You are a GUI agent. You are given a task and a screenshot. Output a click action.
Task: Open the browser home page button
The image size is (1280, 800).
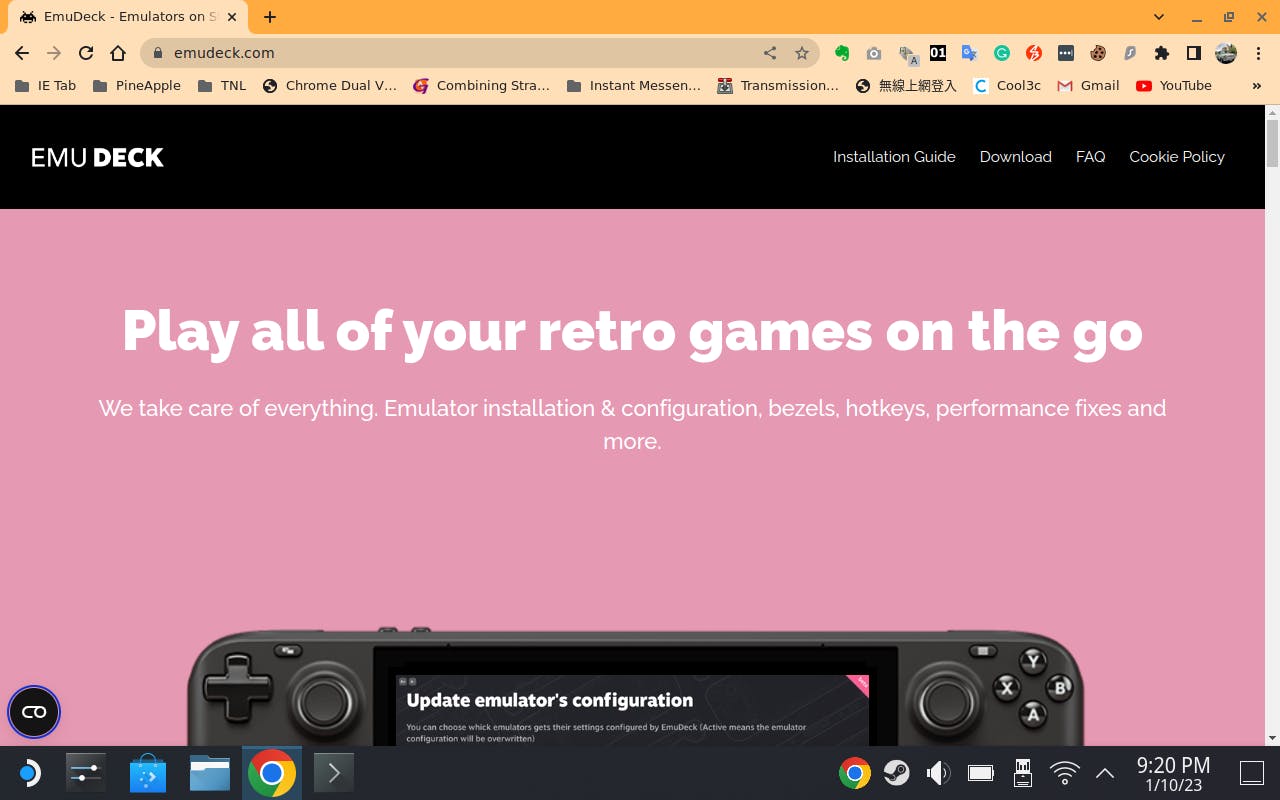[118, 53]
